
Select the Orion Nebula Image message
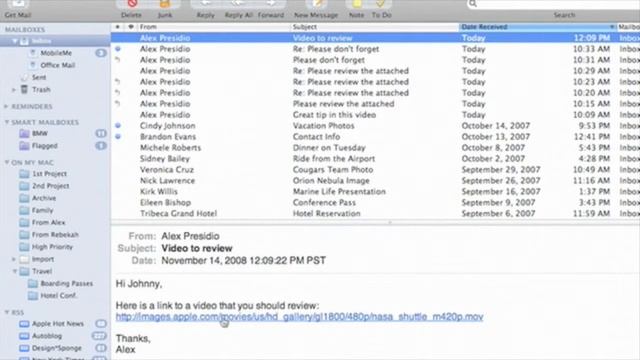tap(376, 181)
